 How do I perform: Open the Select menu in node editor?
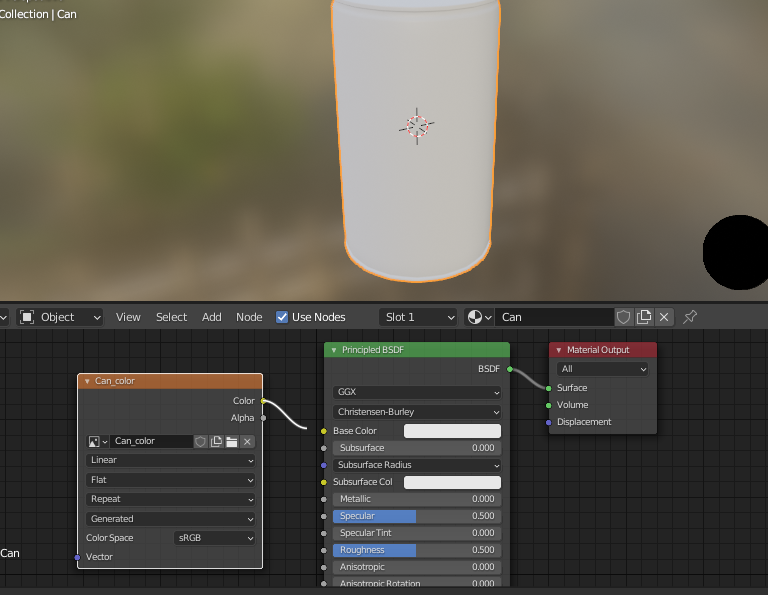(x=171, y=317)
